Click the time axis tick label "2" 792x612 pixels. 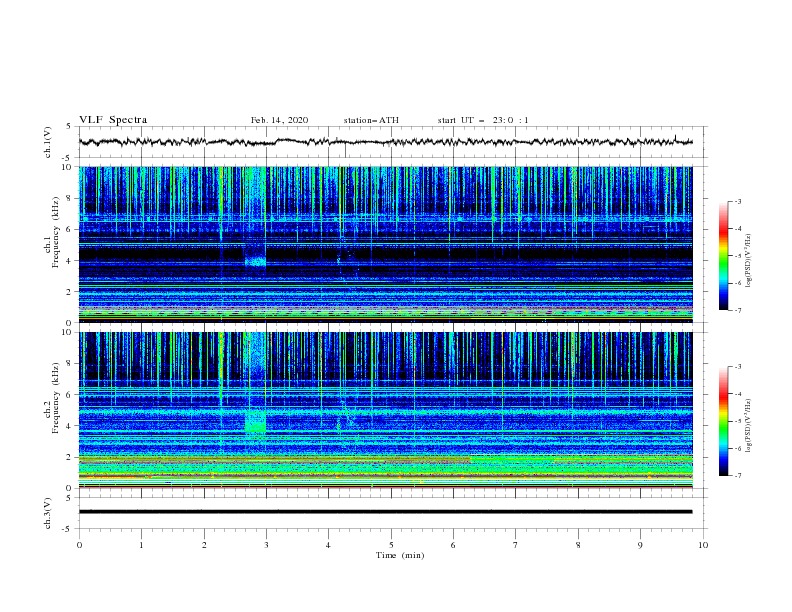(204, 545)
